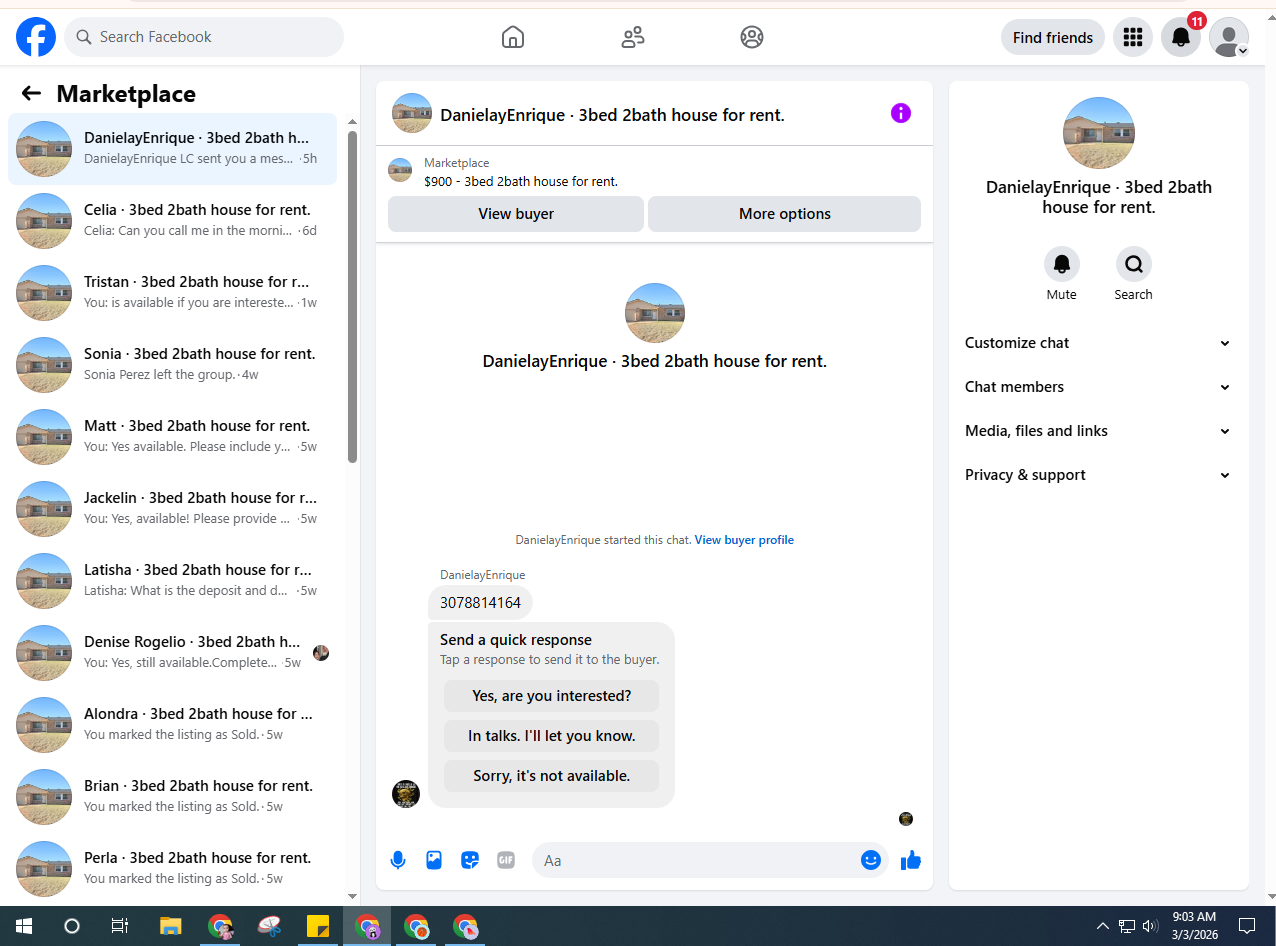
Task: Click the $900 Marketplace listing thumbnail
Action: click(400, 170)
